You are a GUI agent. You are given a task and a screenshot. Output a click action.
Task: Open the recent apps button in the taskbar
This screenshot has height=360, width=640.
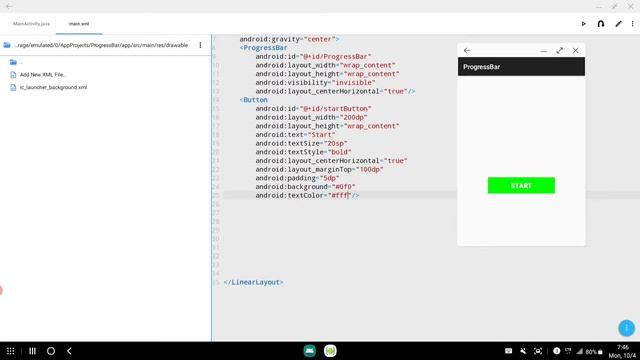32,351
